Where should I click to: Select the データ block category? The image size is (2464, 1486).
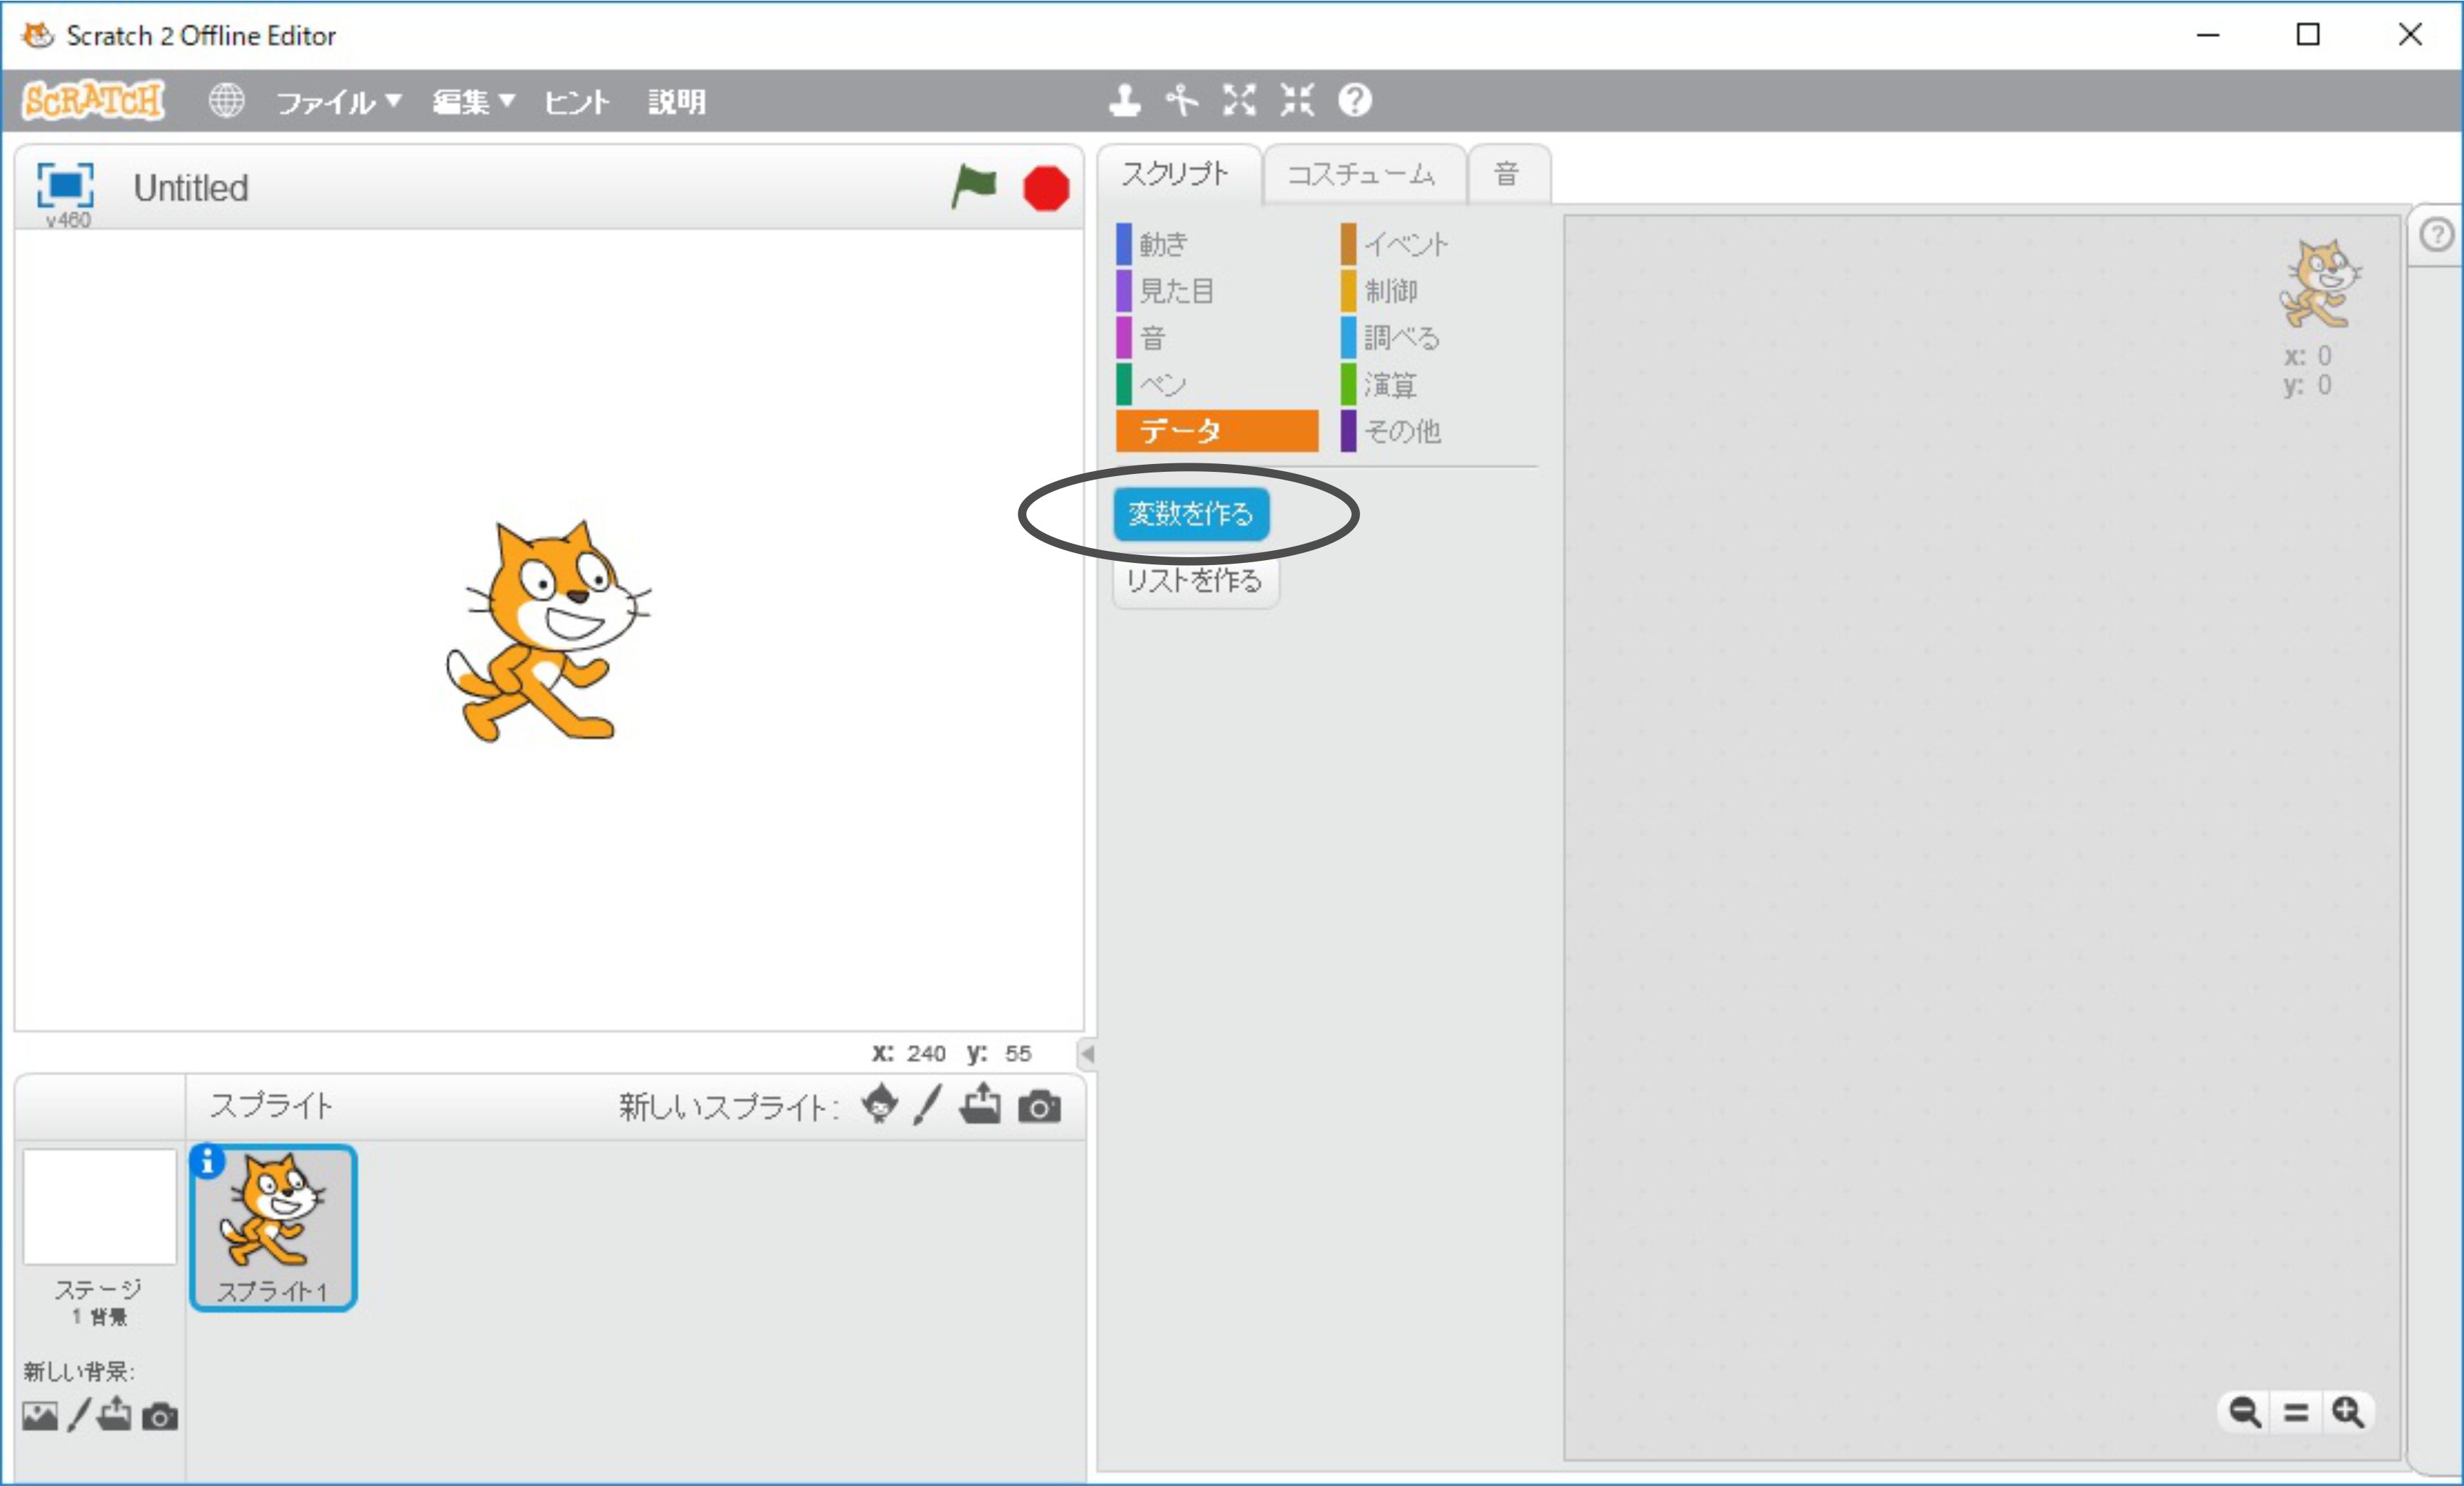1216,431
